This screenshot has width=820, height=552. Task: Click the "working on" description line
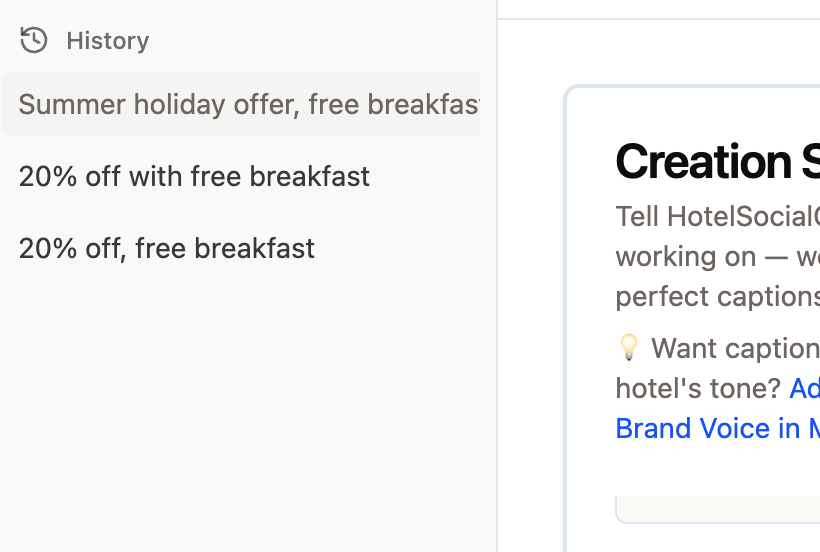point(716,256)
